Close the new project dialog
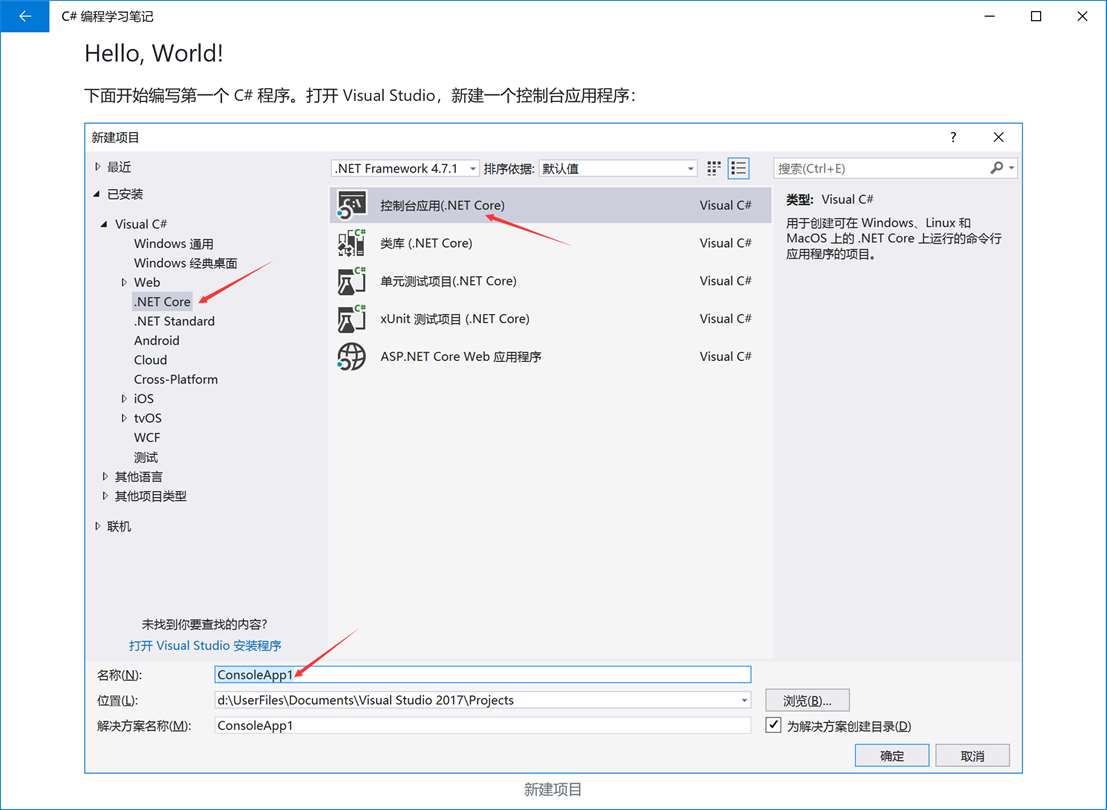 (x=998, y=137)
